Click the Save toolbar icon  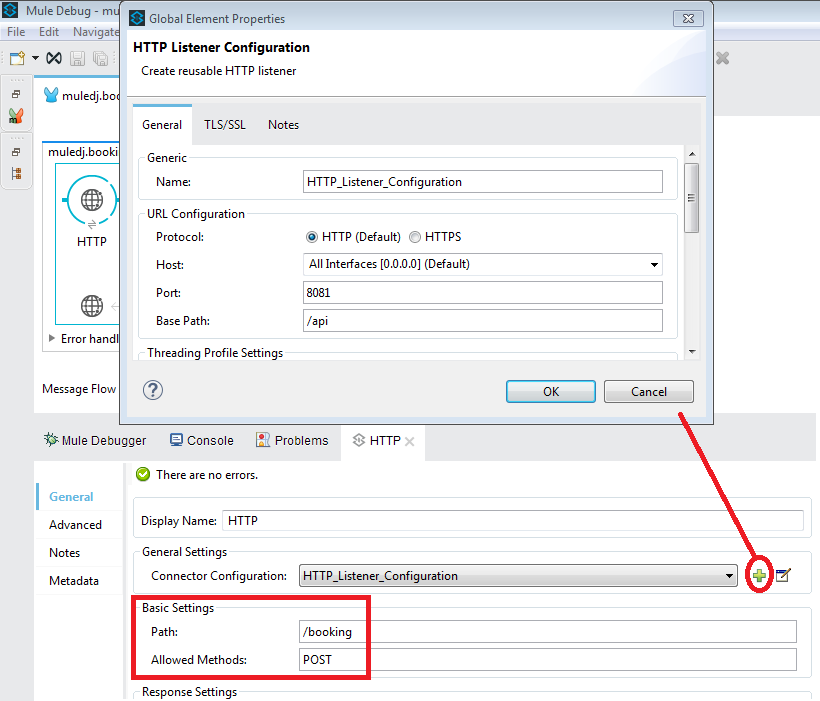[x=75, y=57]
